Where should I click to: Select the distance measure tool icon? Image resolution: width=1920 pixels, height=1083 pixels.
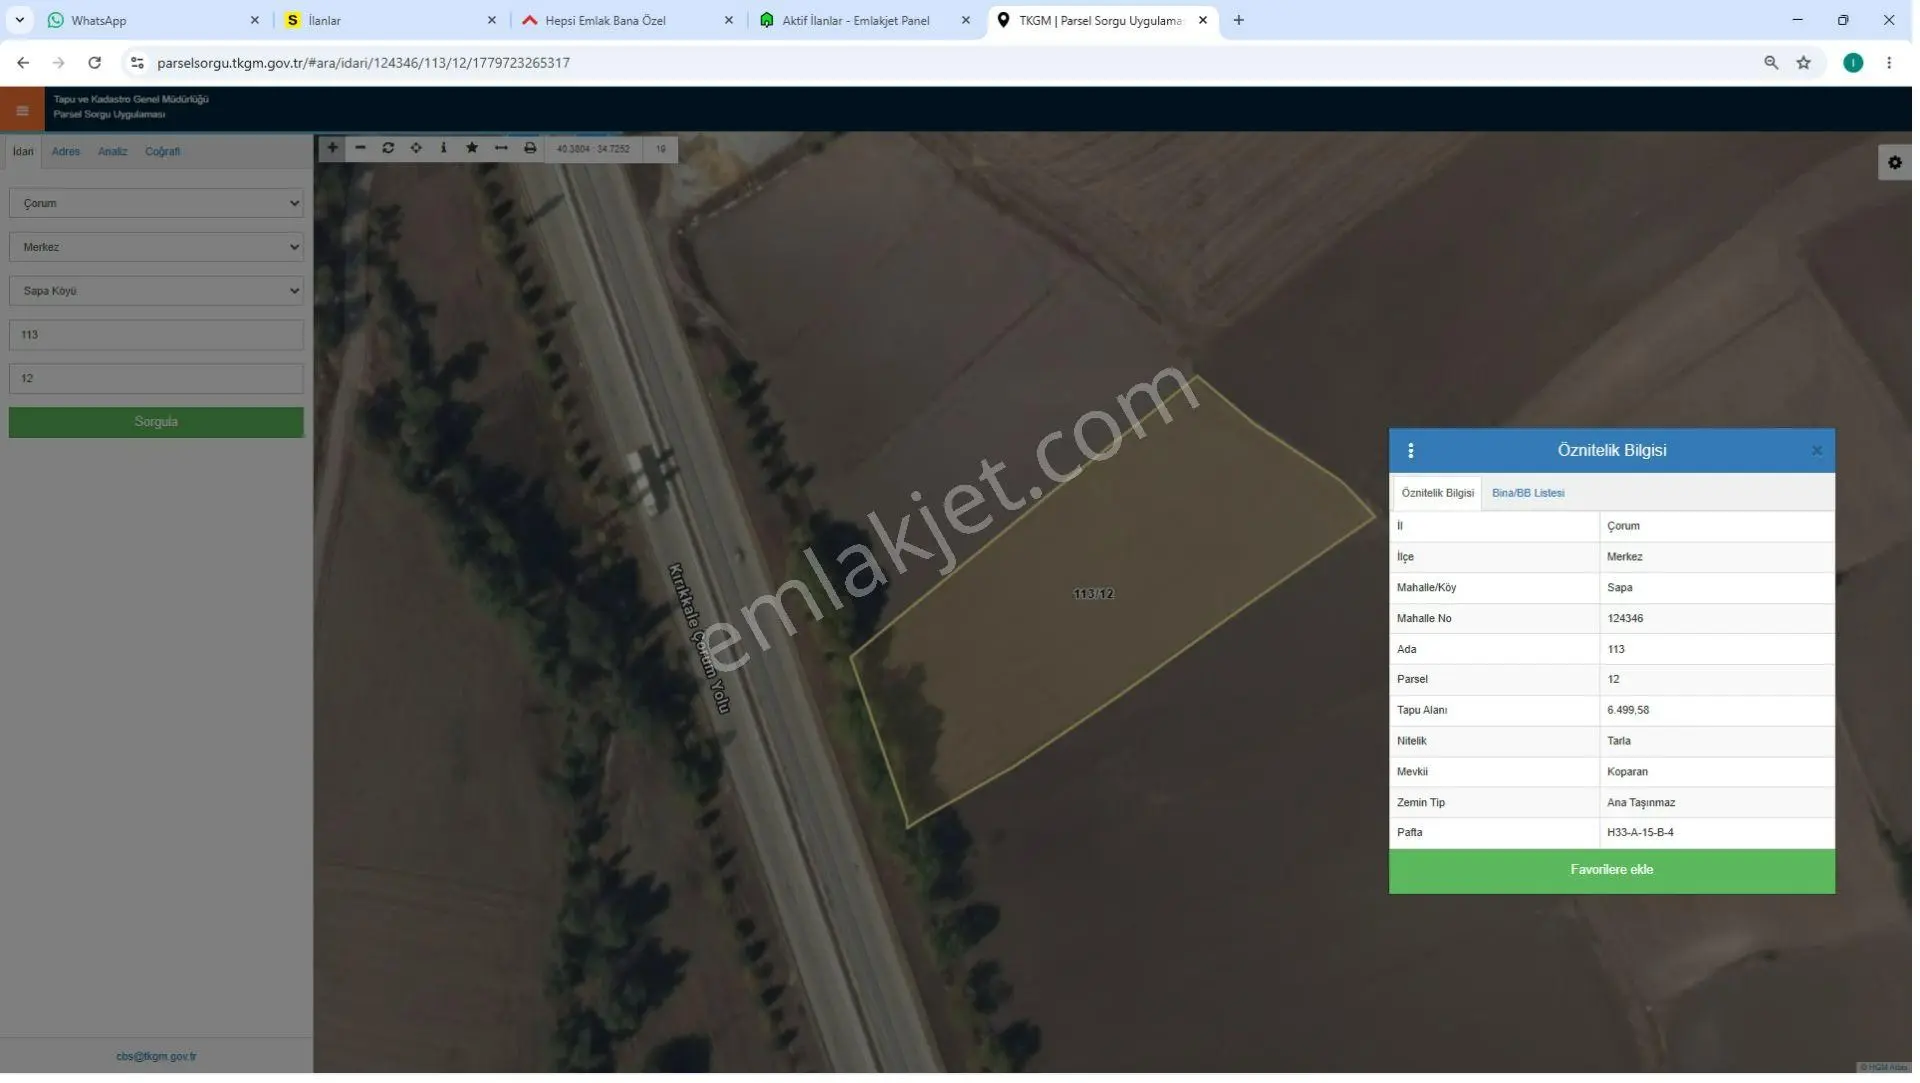pyautogui.click(x=501, y=148)
